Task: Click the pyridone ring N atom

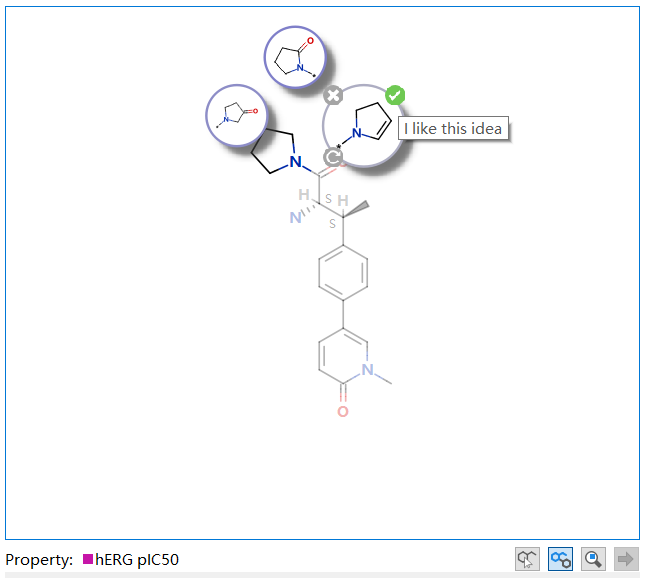Action: [x=367, y=370]
